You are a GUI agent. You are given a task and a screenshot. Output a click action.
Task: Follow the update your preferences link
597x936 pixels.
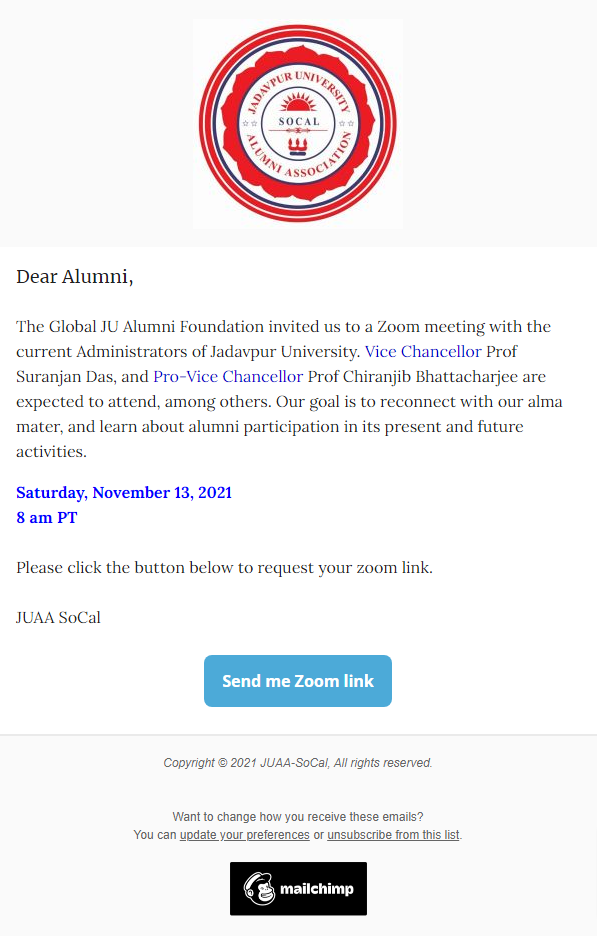tap(245, 835)
